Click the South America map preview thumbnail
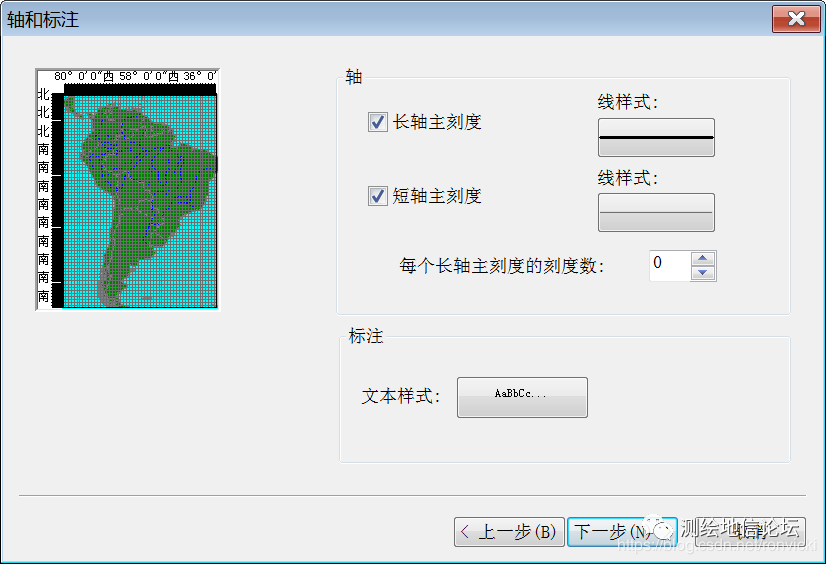Image resolution: width=826 pixels, height=564 pixels. pyautogui.click(x=127, y=190)
